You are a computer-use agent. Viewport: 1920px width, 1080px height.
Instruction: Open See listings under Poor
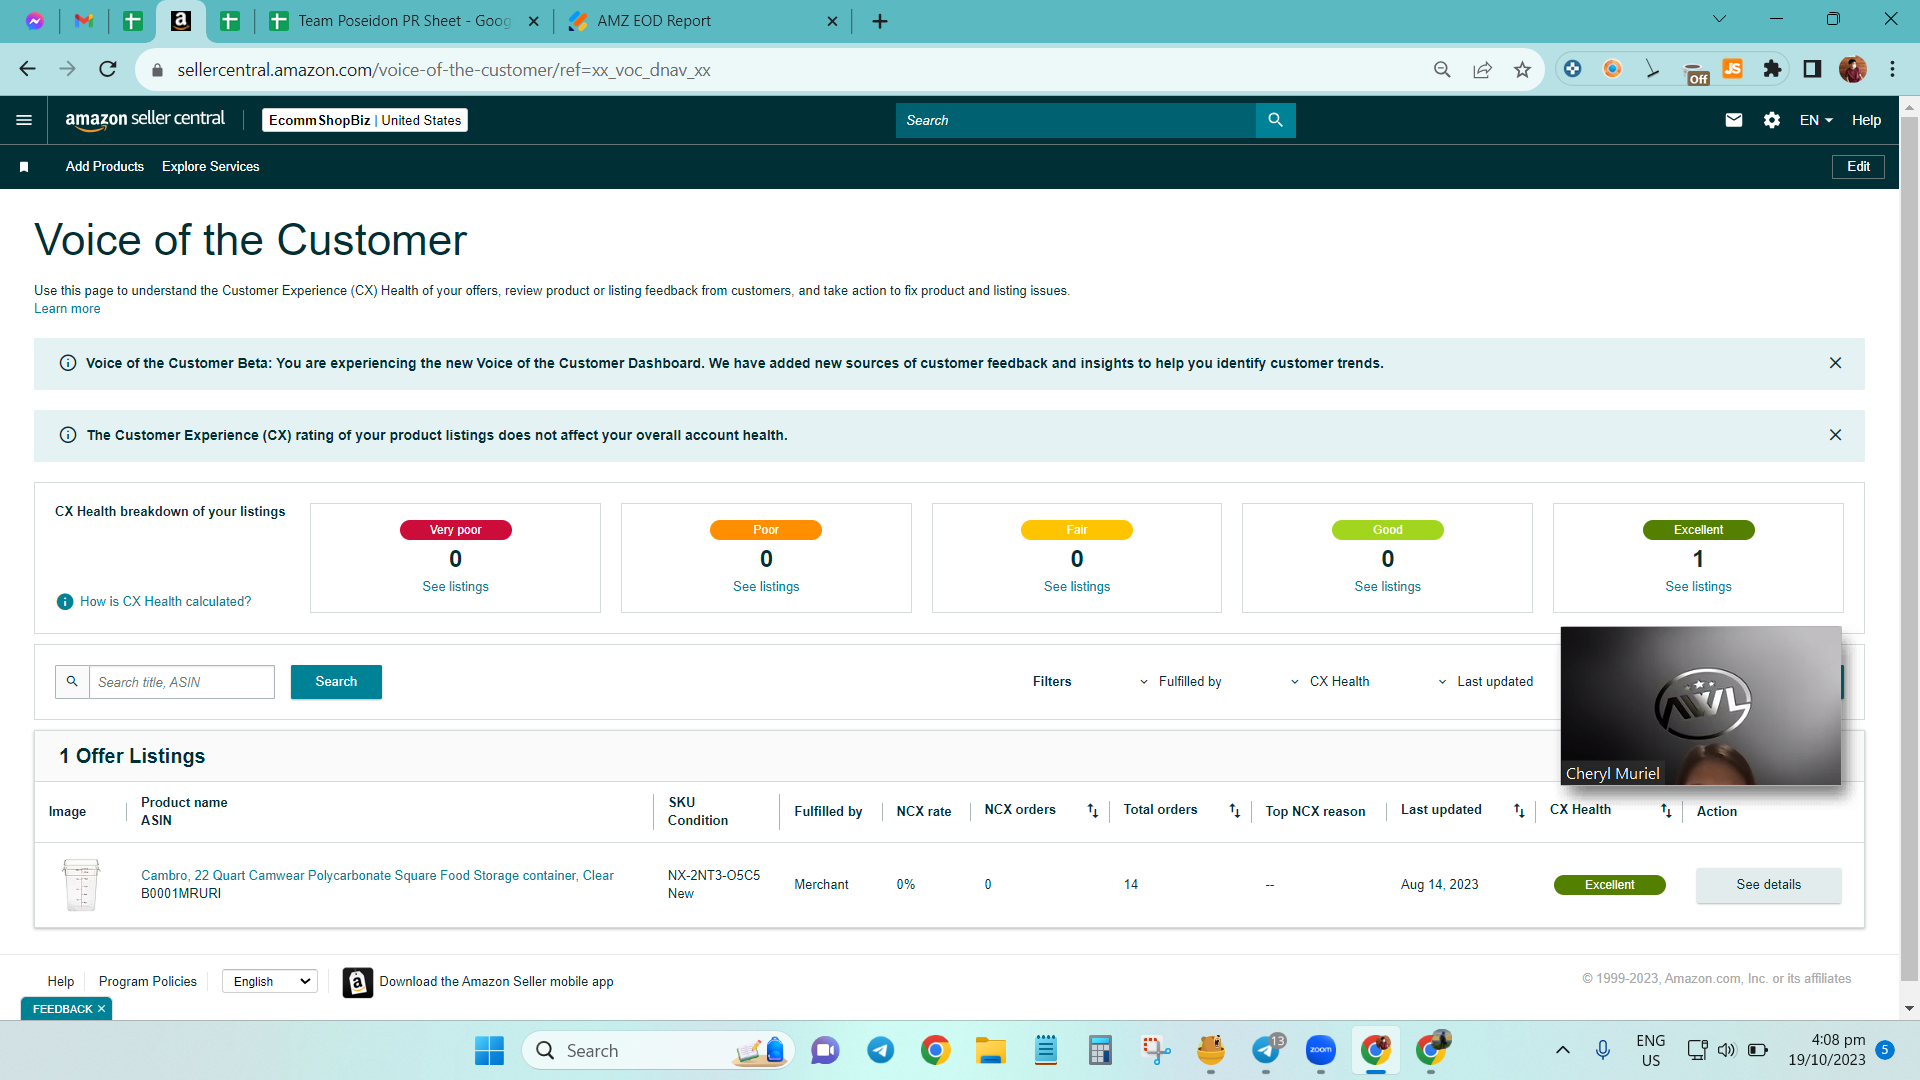(766, 587)
